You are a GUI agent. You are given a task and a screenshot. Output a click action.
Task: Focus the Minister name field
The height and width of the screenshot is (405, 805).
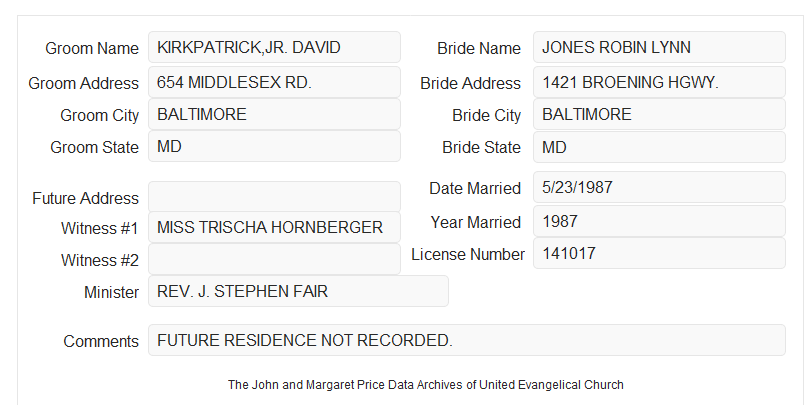[x=298, y=291]
